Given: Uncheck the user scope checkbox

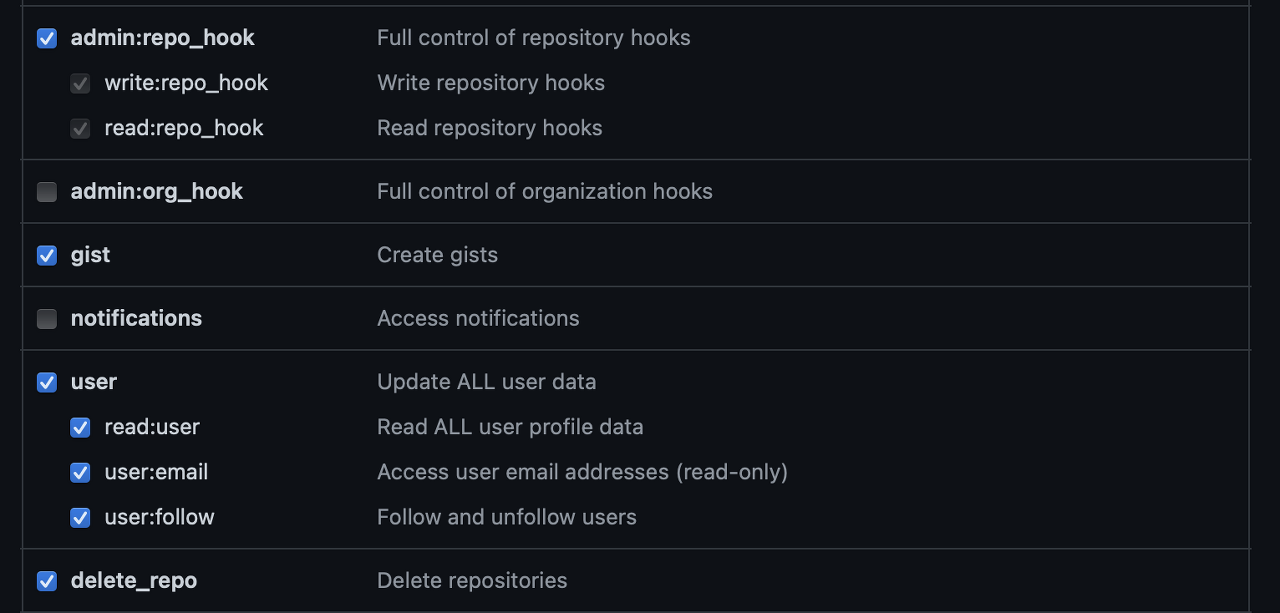Looking at the screenshot, I should coord(47,382).
